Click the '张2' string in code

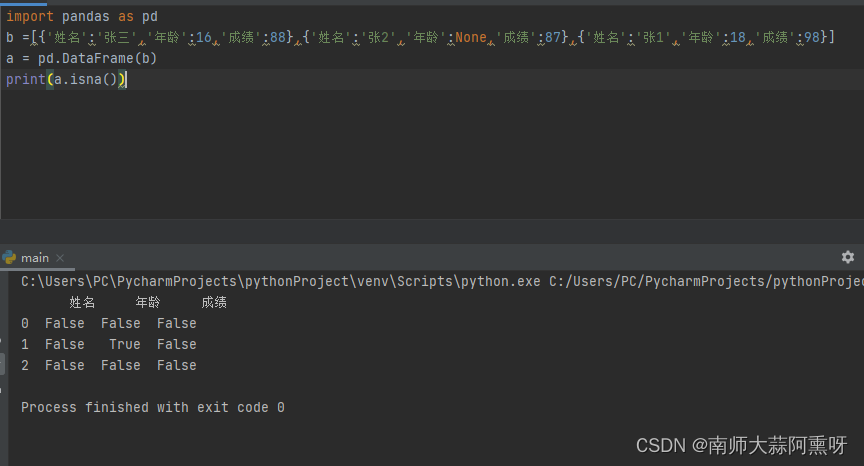click(378, 37)
